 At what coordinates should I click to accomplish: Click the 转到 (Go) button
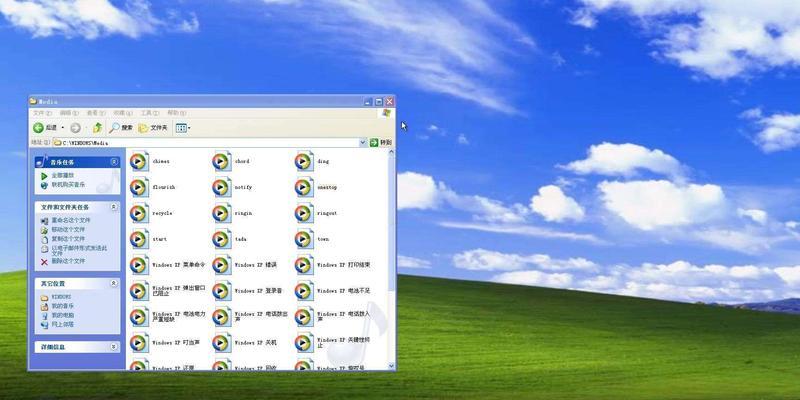381,142
